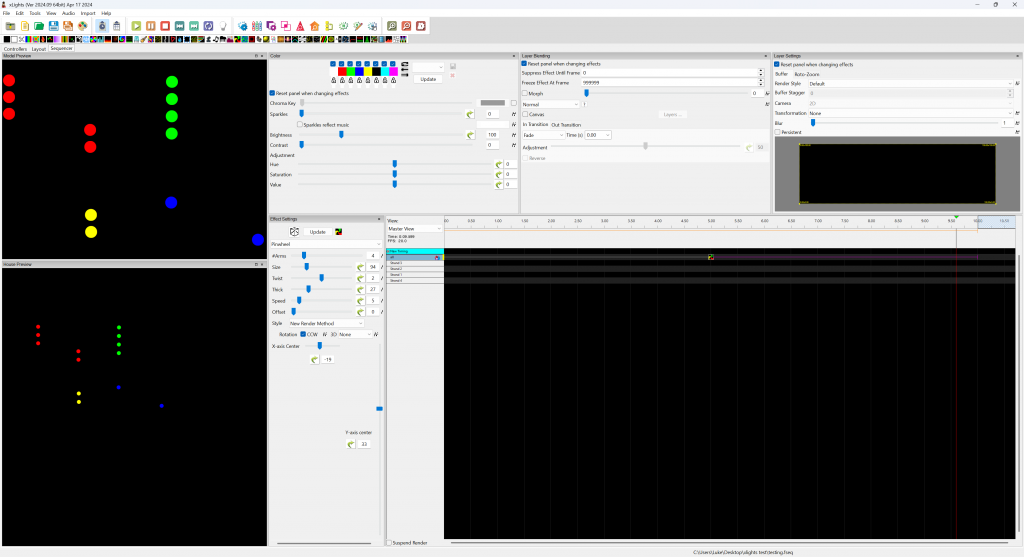Click the dice randomize icon in Effect Settings

[294, 231]
